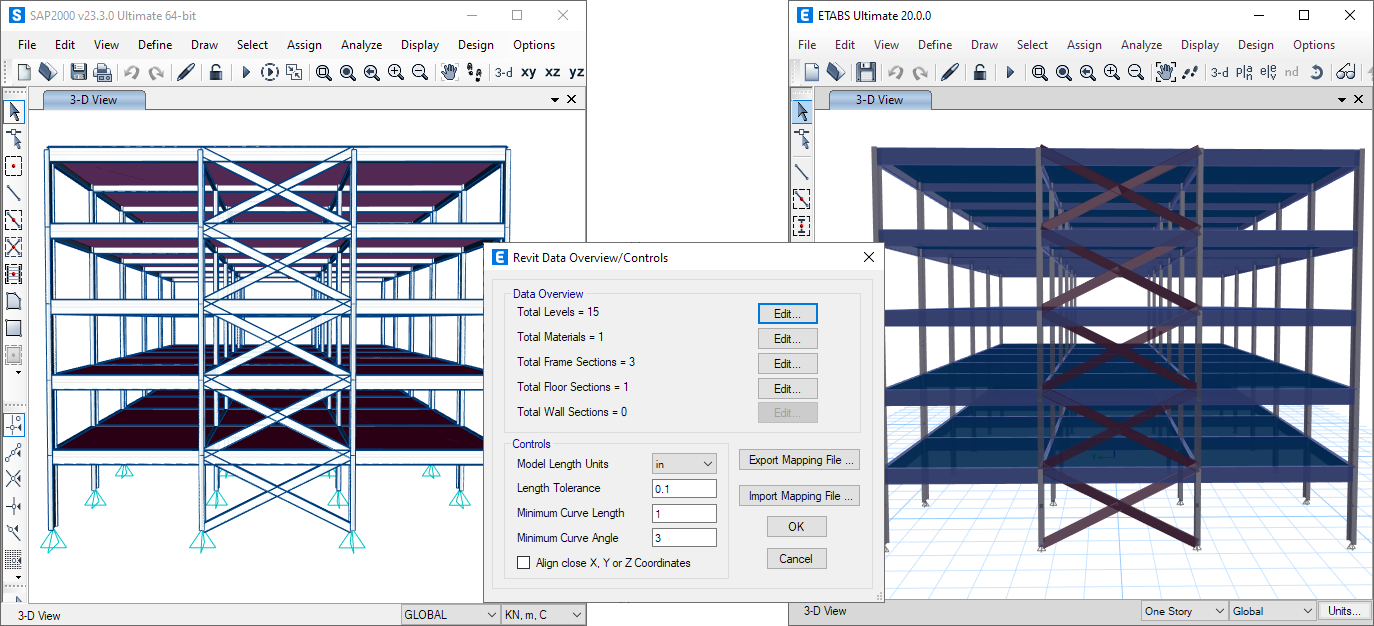Click Edit button for Total Materials
The height and width of the screenshot is (626, 1374).
click(x=788, y=339)
